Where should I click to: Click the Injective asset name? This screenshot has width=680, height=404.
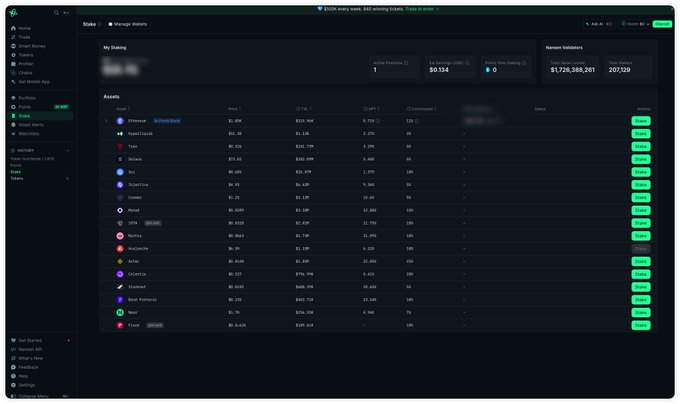pos(138,185)
